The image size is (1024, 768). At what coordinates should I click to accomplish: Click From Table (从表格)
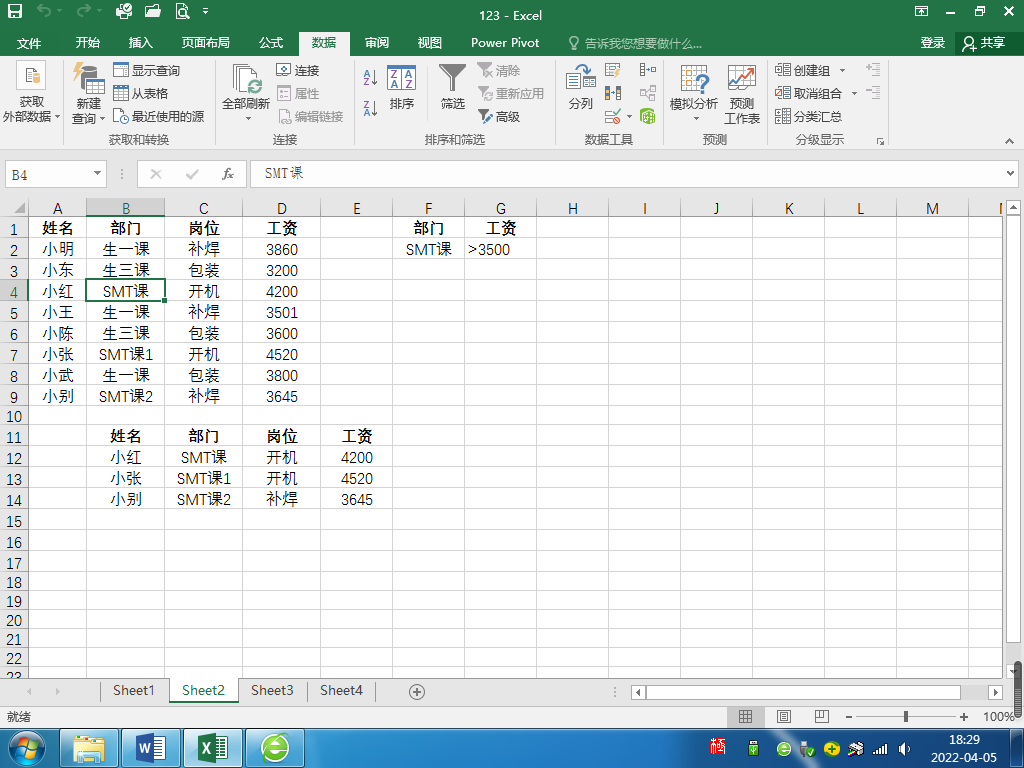[140, 93]
